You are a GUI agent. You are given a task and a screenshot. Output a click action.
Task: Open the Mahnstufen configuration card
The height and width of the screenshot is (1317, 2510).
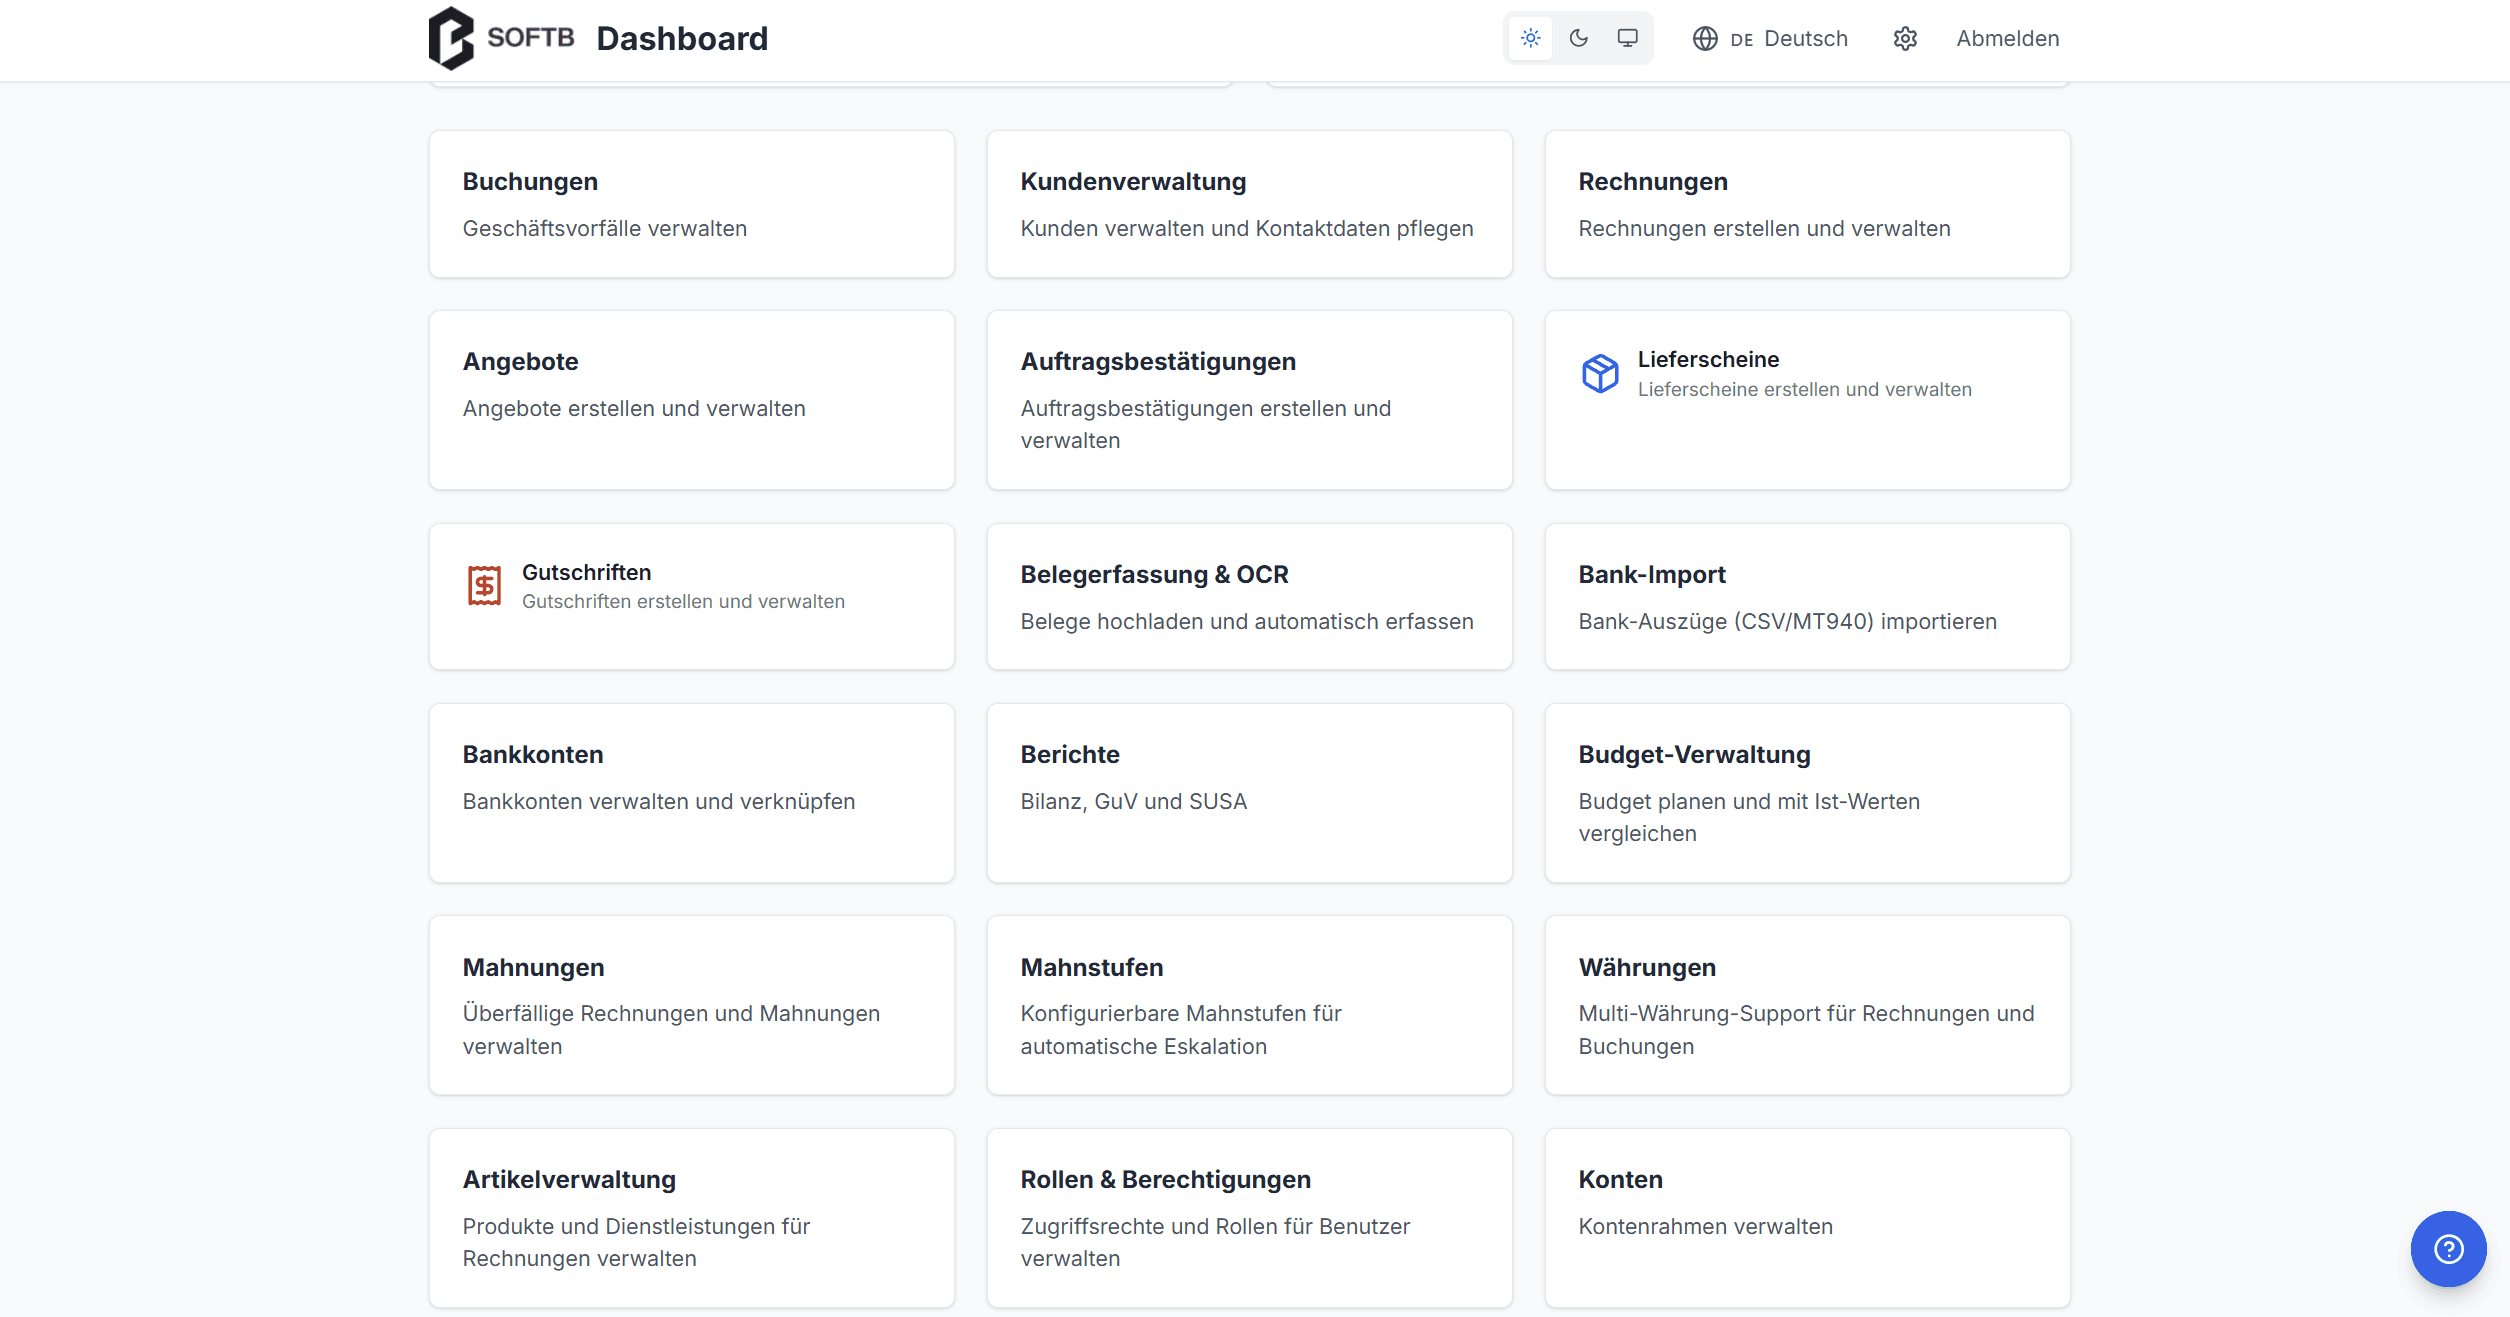point(1249,1005)
